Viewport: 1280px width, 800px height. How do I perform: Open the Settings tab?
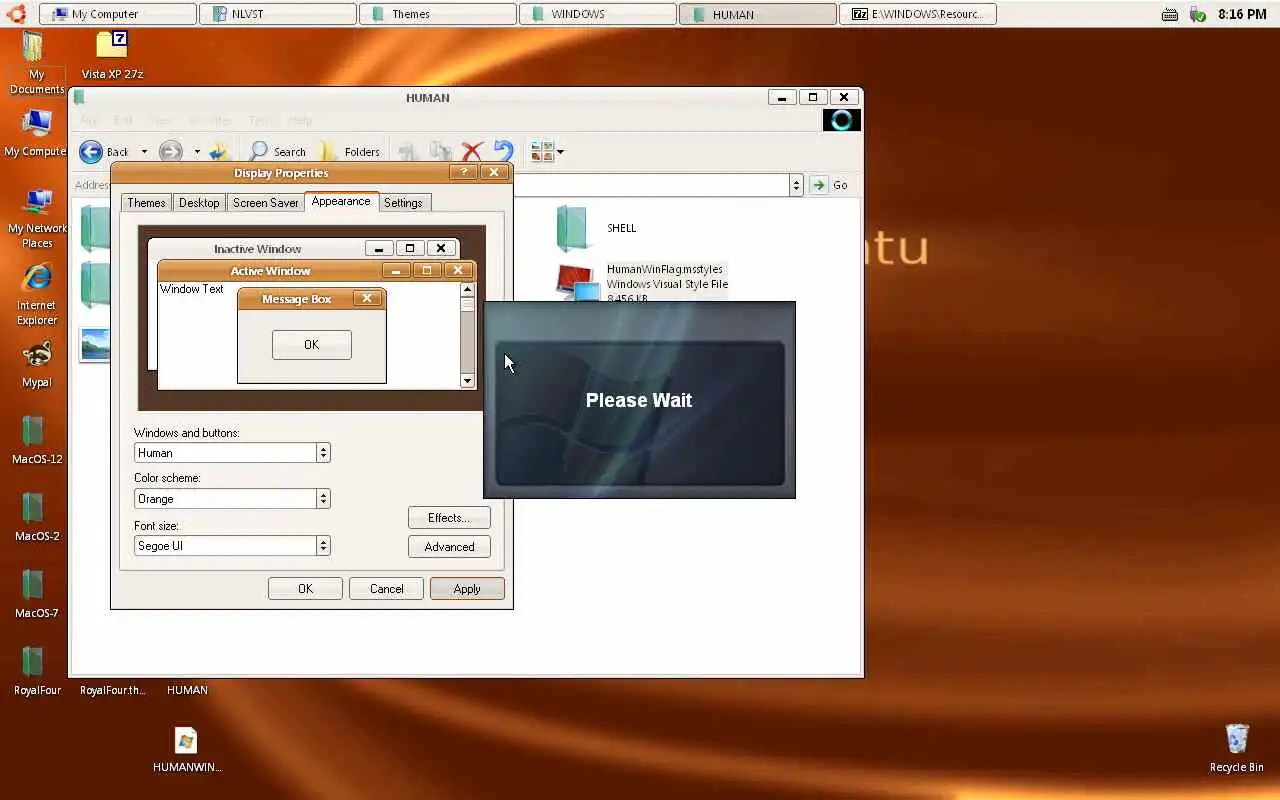pos(403,203)
